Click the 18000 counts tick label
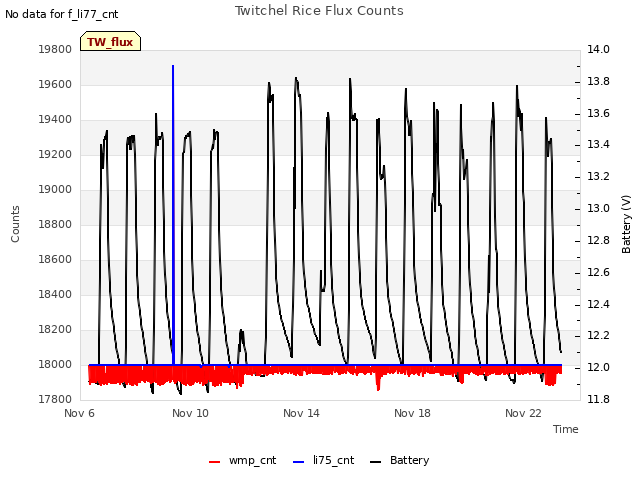 (x=55, y=364)
